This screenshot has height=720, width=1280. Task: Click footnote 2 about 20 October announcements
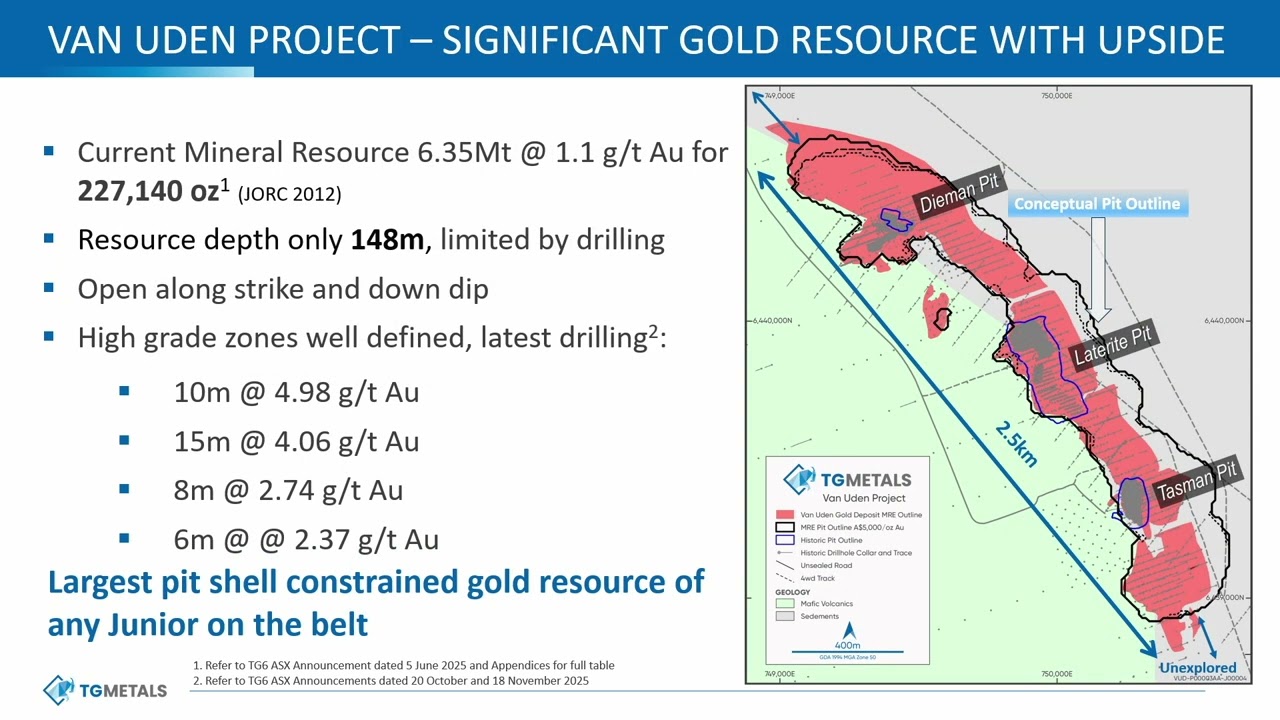[x=390, y=681]
